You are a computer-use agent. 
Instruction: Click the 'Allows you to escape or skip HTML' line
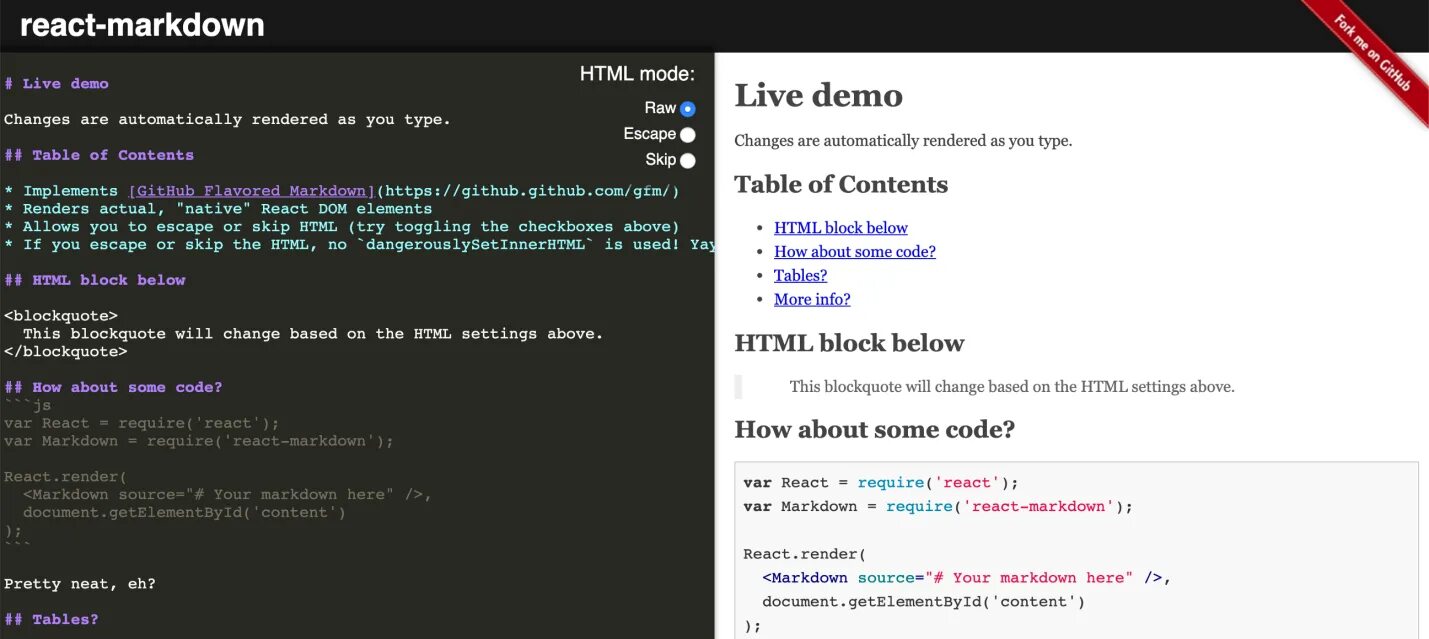click(x=342, y=227)
